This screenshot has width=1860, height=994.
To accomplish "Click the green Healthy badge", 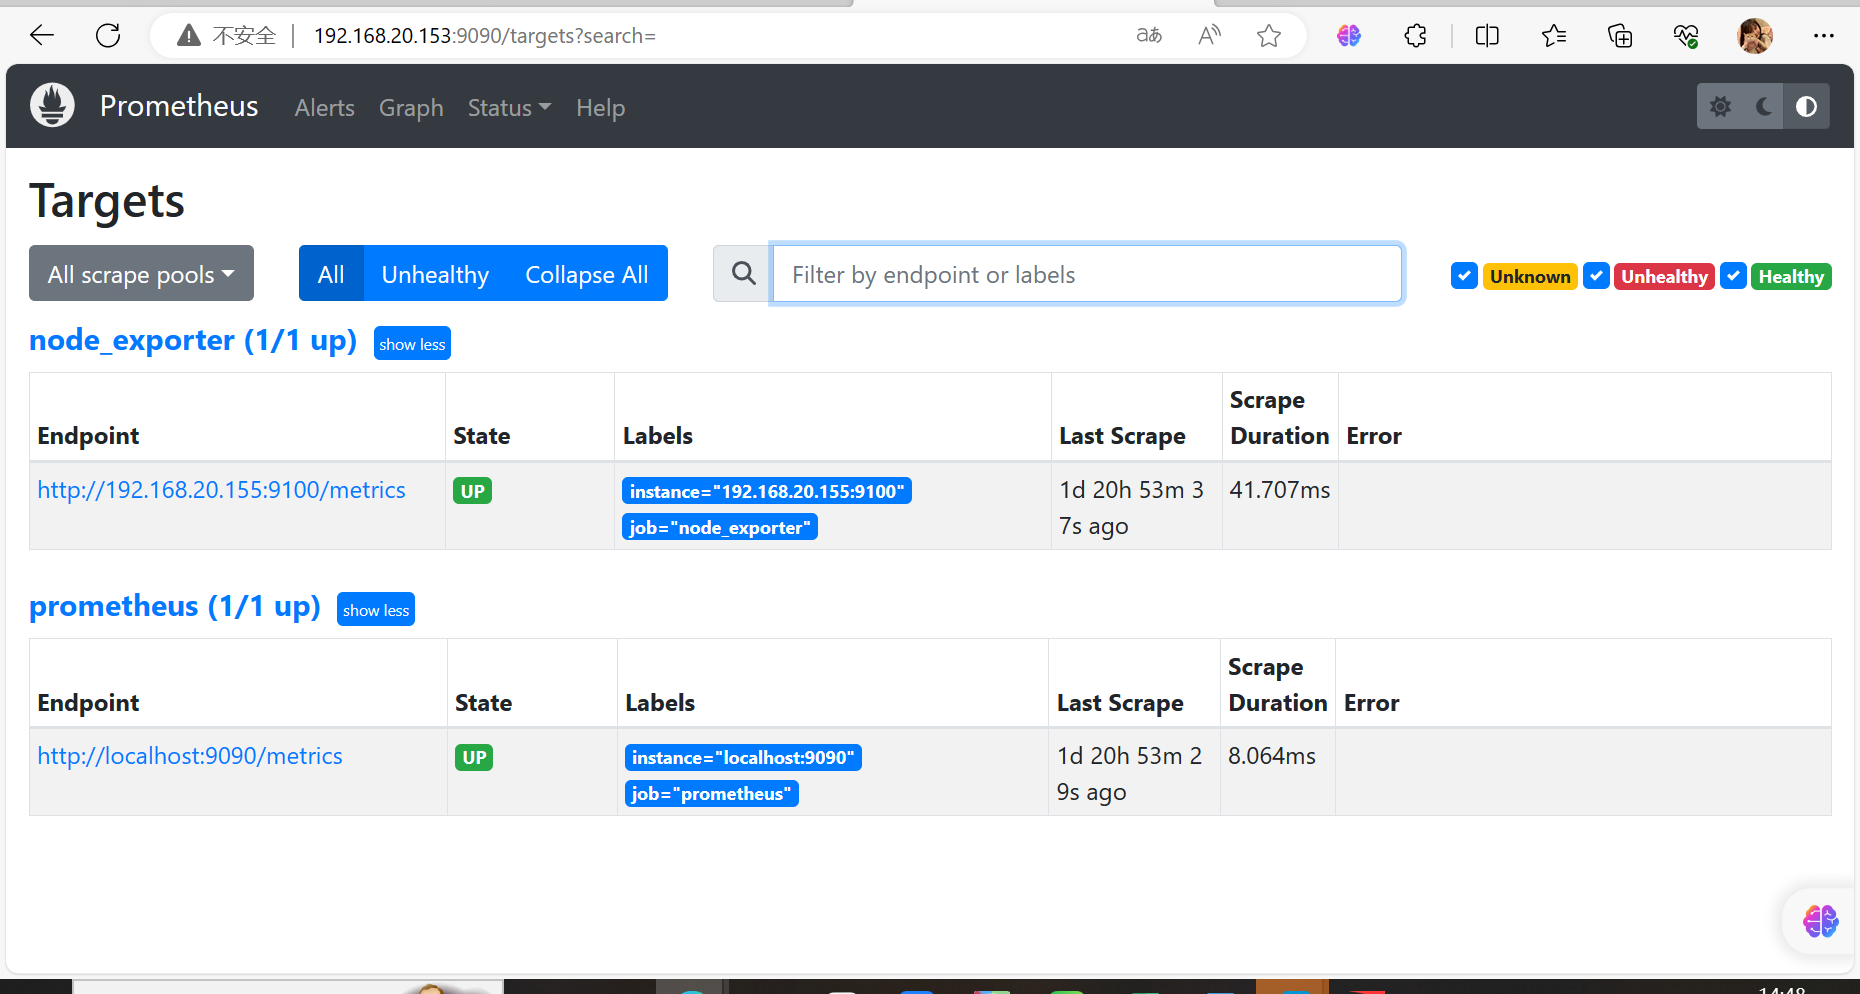I will [x=1791, y=276].
